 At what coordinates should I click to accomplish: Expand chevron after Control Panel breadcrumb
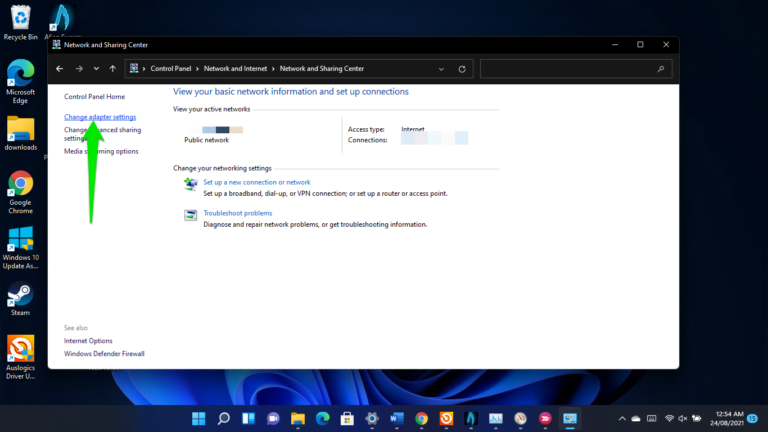coord(197,69)
